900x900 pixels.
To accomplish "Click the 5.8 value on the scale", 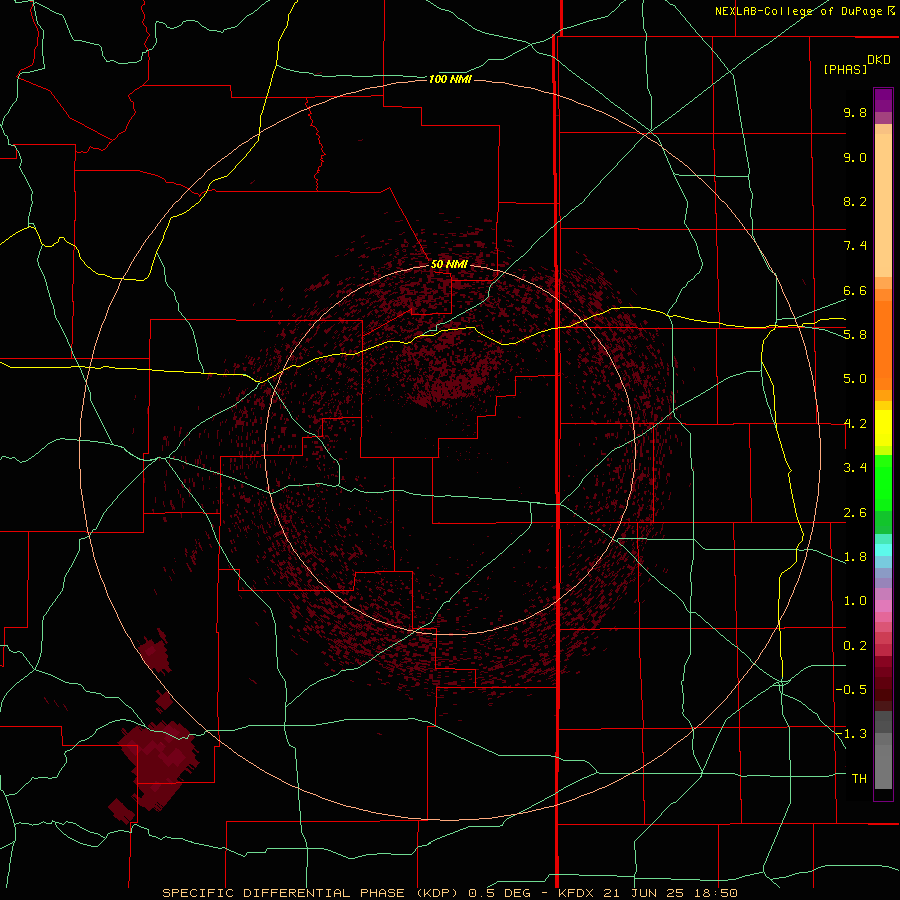I will [855, 335].
